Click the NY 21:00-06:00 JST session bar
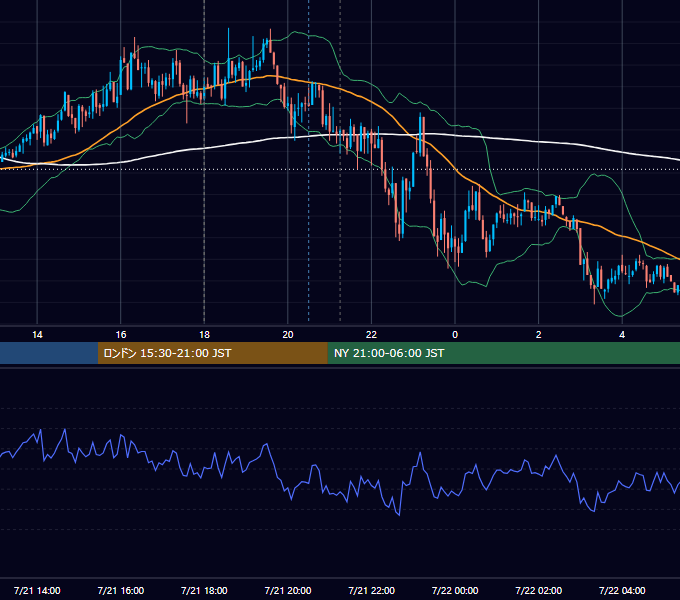Viewport: 680px width, 600px height. [x=503, y=353]
